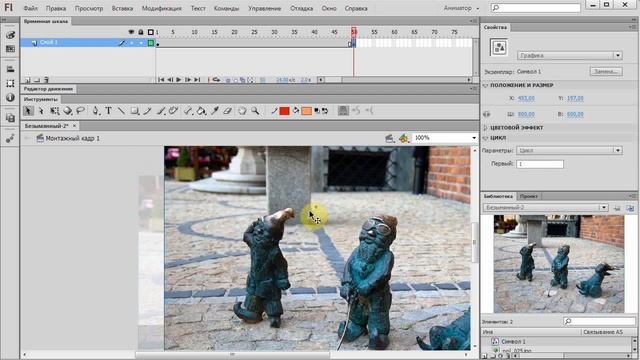Open the Параметры loop options dropdown
The width and height of the screenshot is (640, 360).
pos(569,150)
